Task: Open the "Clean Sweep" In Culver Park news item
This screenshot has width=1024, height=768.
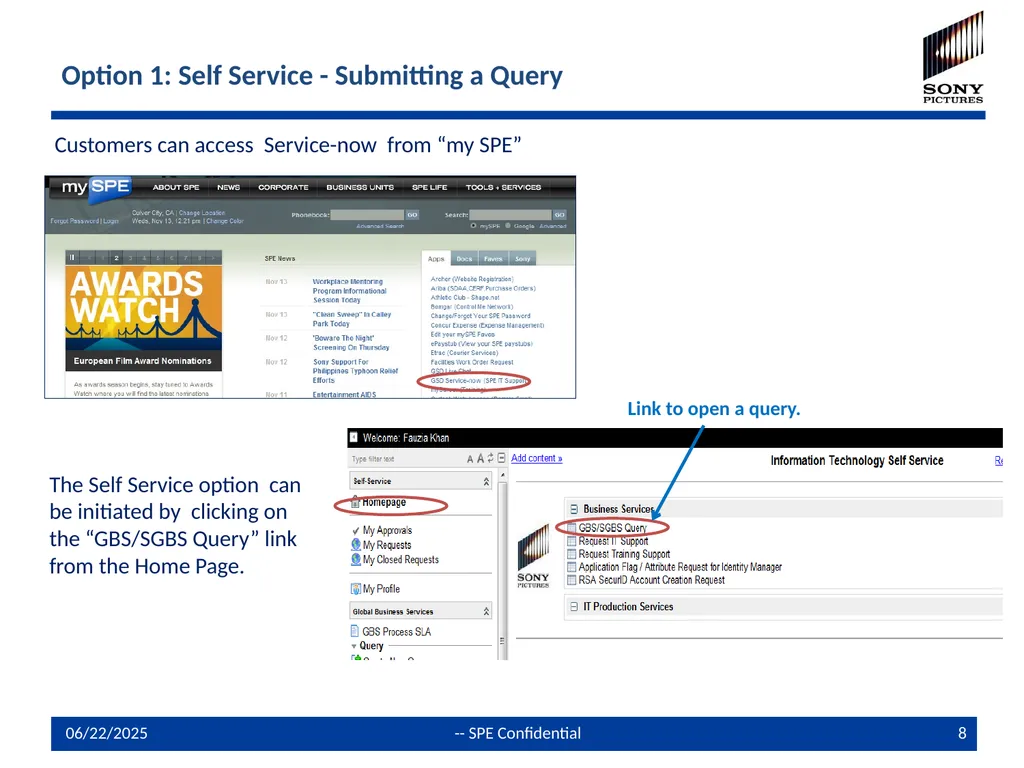Action: 352,319
